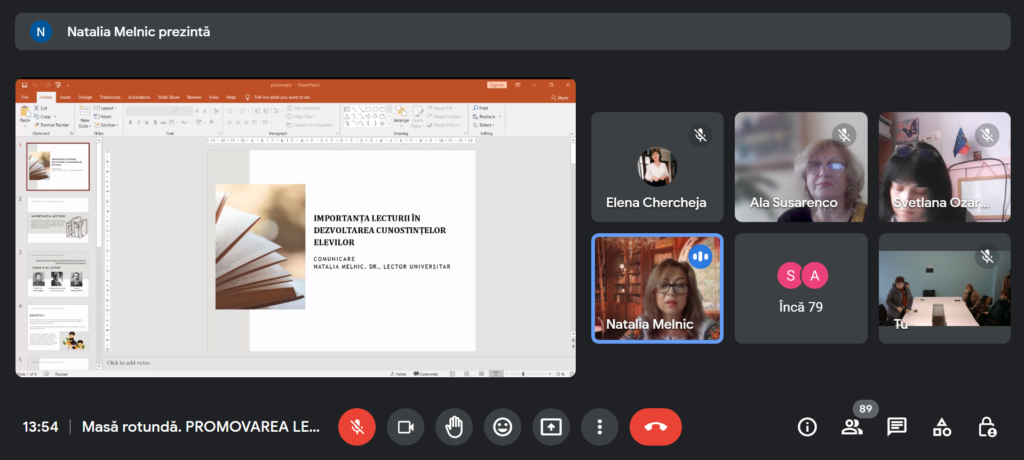Click Elena Chercheja's participant tile
This screenshot has height=460, width=1024.
point(657,166)
